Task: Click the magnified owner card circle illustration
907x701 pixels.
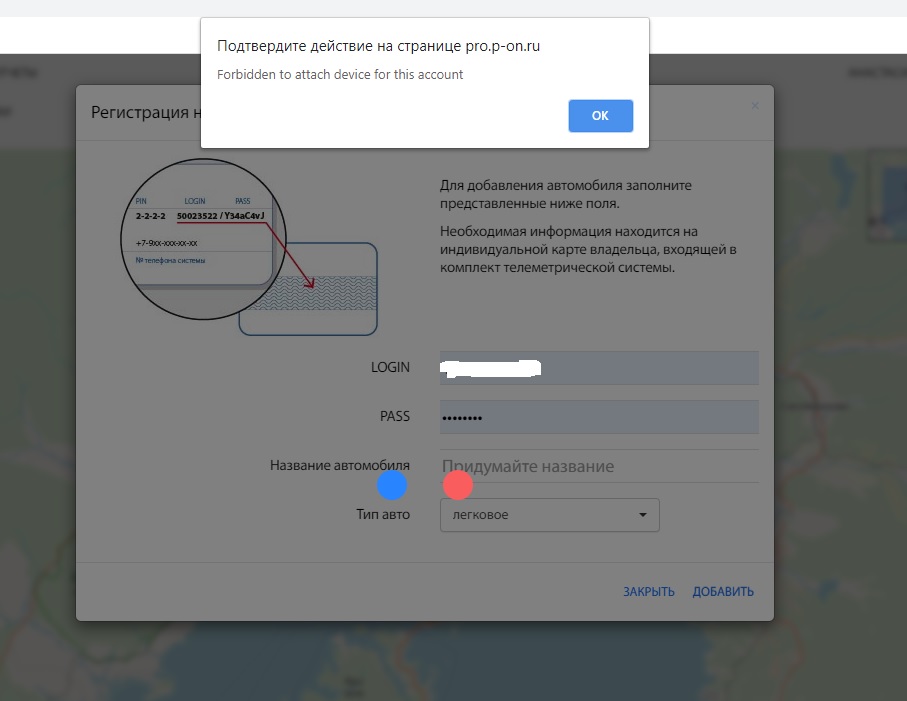Action: pyautogui.click(x=203, y=240)
